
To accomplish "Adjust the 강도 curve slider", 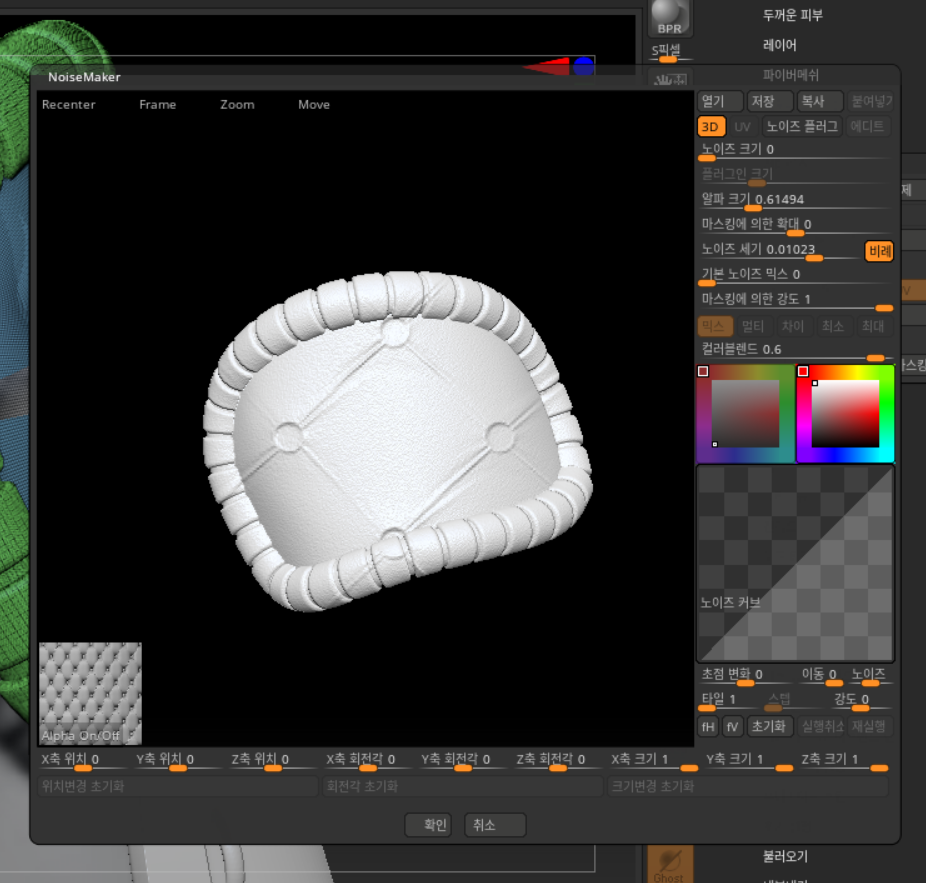I will tap(861, 701).
